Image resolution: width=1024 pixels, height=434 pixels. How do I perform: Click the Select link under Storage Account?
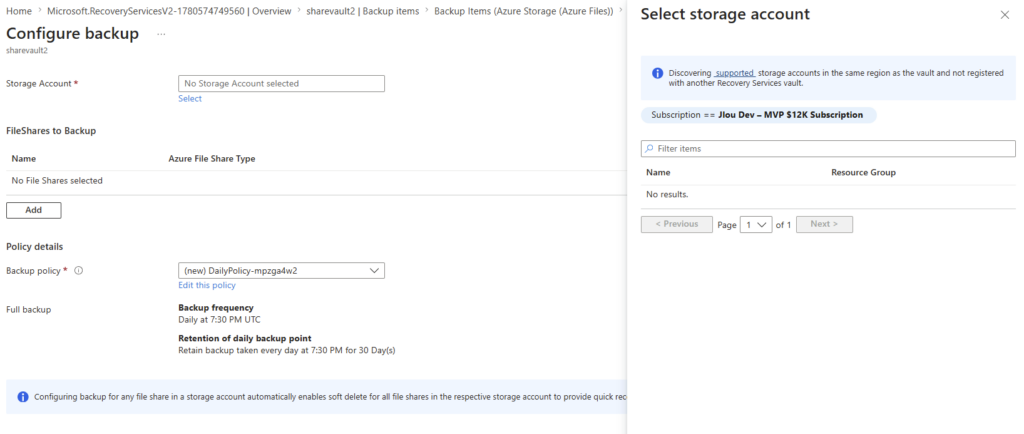(x=190, y=99)
